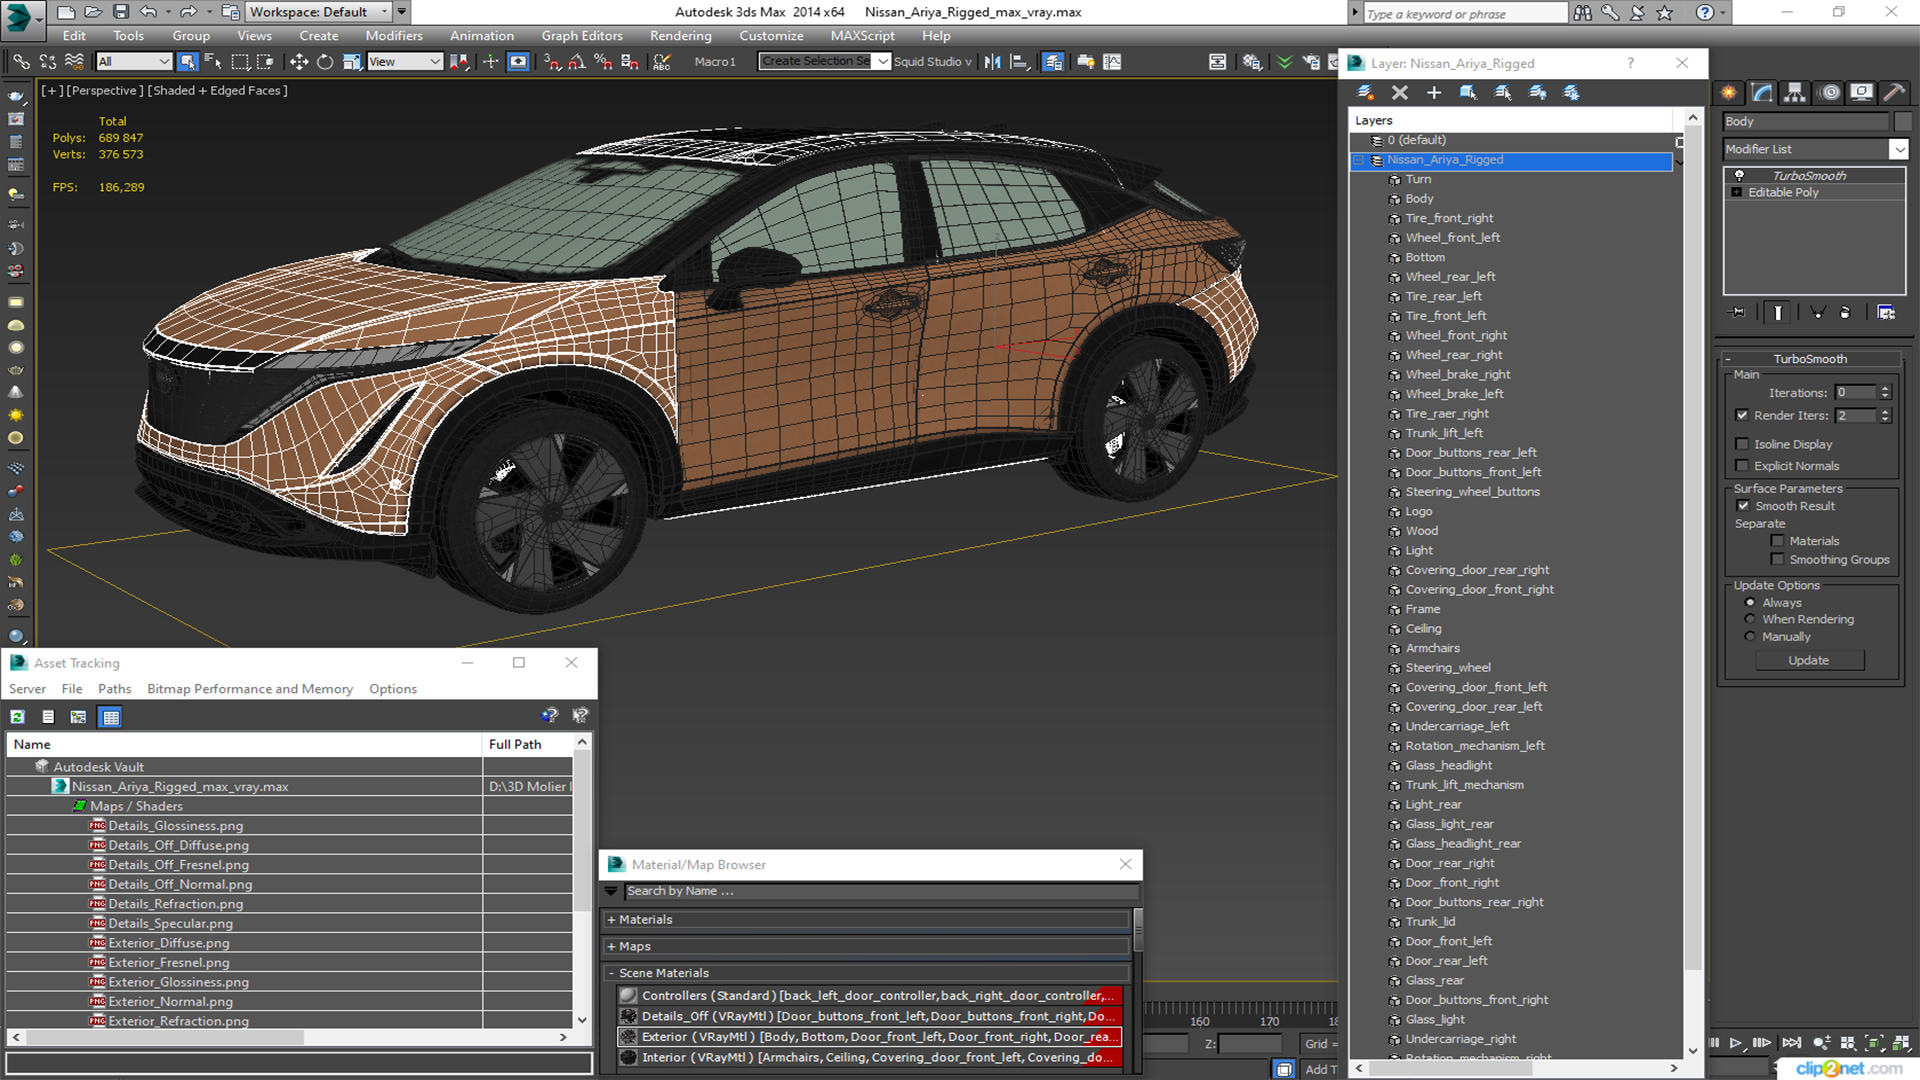Select the Move transform tool
The height and width of the screenshot is (1080, 1920).
click(298, 62)
